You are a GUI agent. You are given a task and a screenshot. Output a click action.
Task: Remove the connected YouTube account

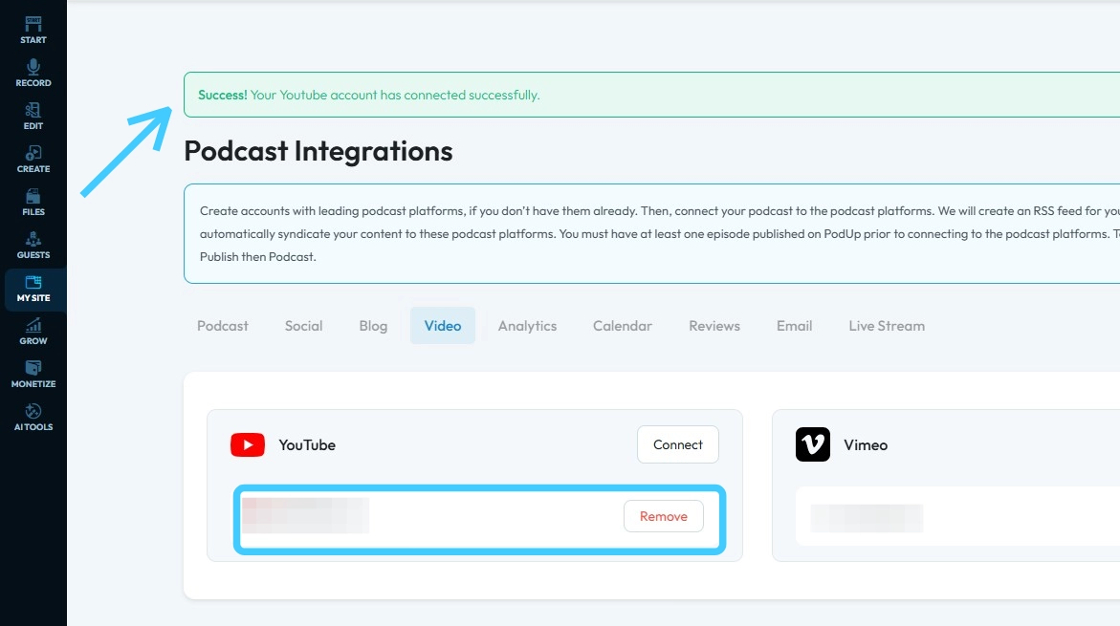[x=664, y=516]
